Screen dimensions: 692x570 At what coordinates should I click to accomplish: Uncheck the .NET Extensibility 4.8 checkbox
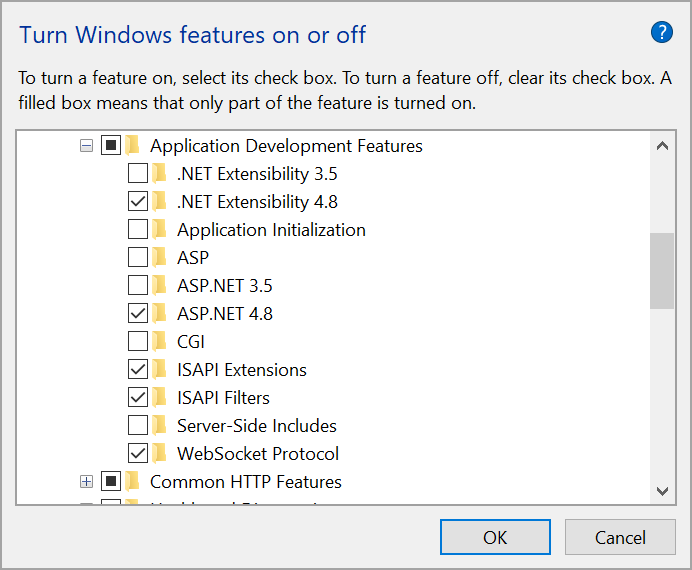[138, 202]
